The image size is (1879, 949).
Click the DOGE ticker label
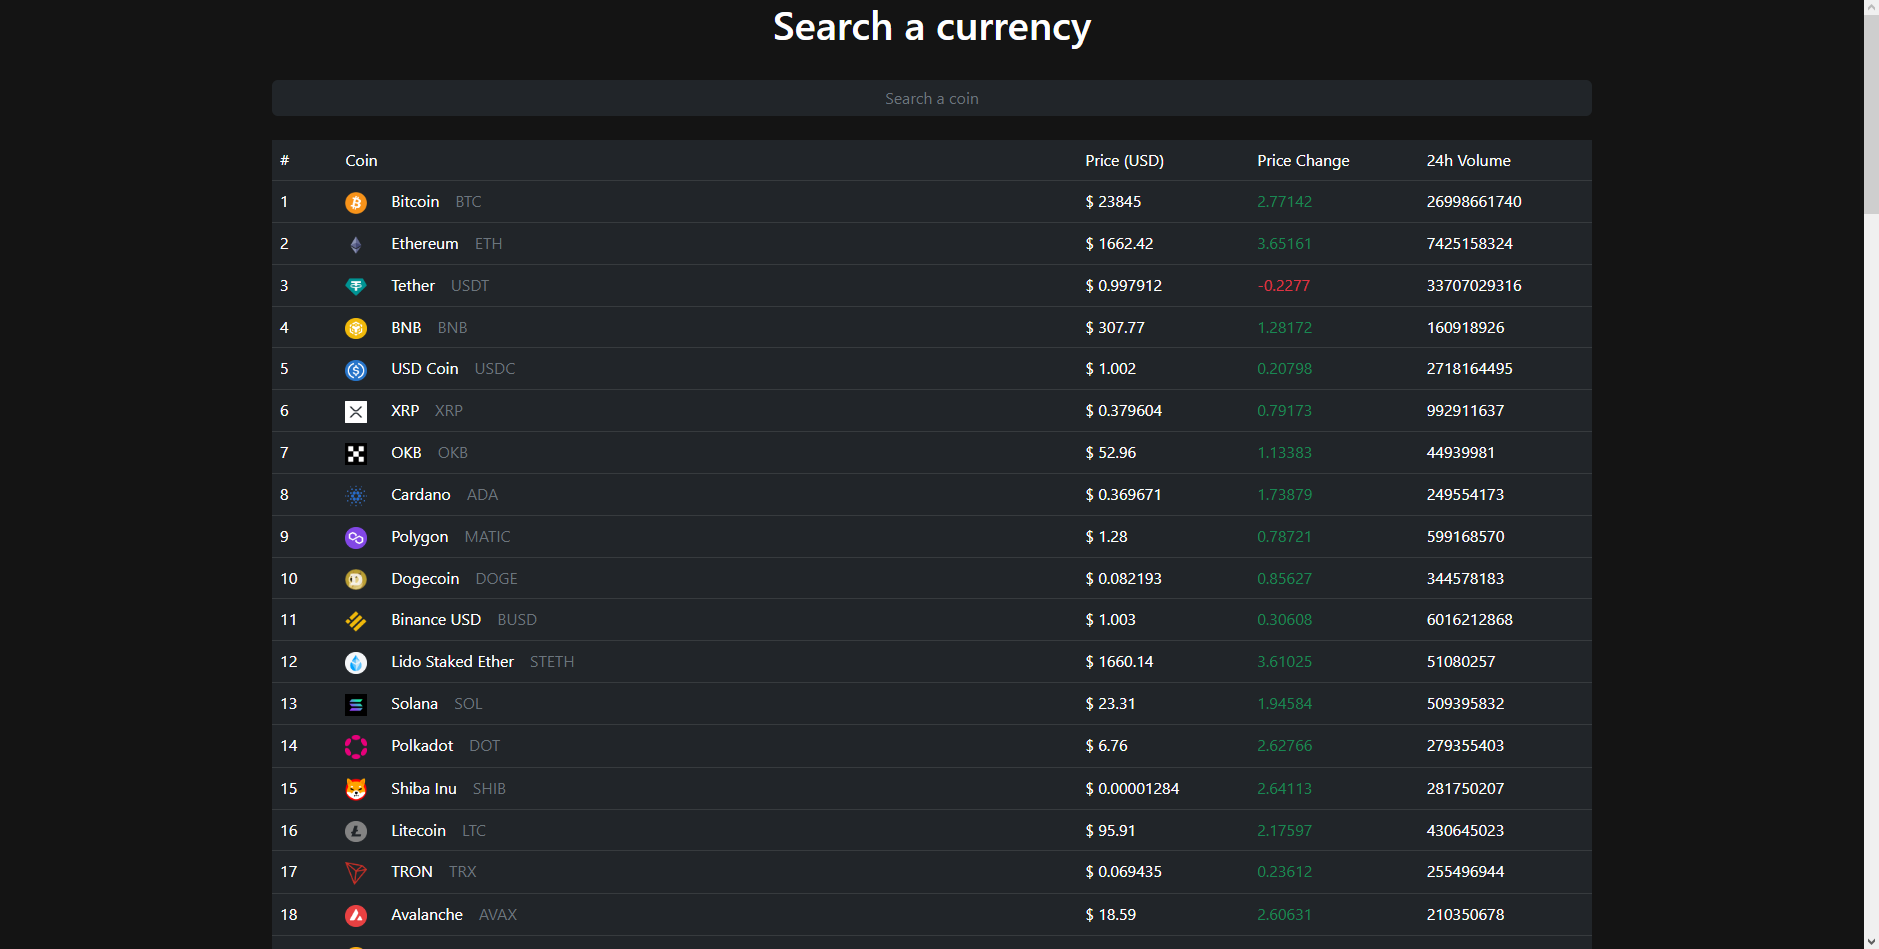click(496, 579)
